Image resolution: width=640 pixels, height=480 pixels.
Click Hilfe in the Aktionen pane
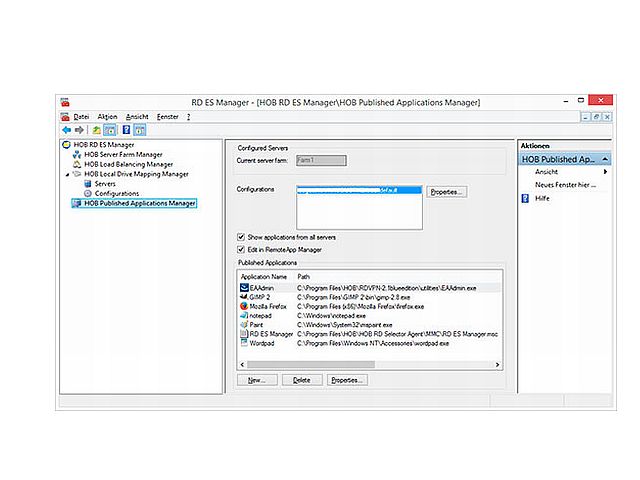click(x=542, y=198)
